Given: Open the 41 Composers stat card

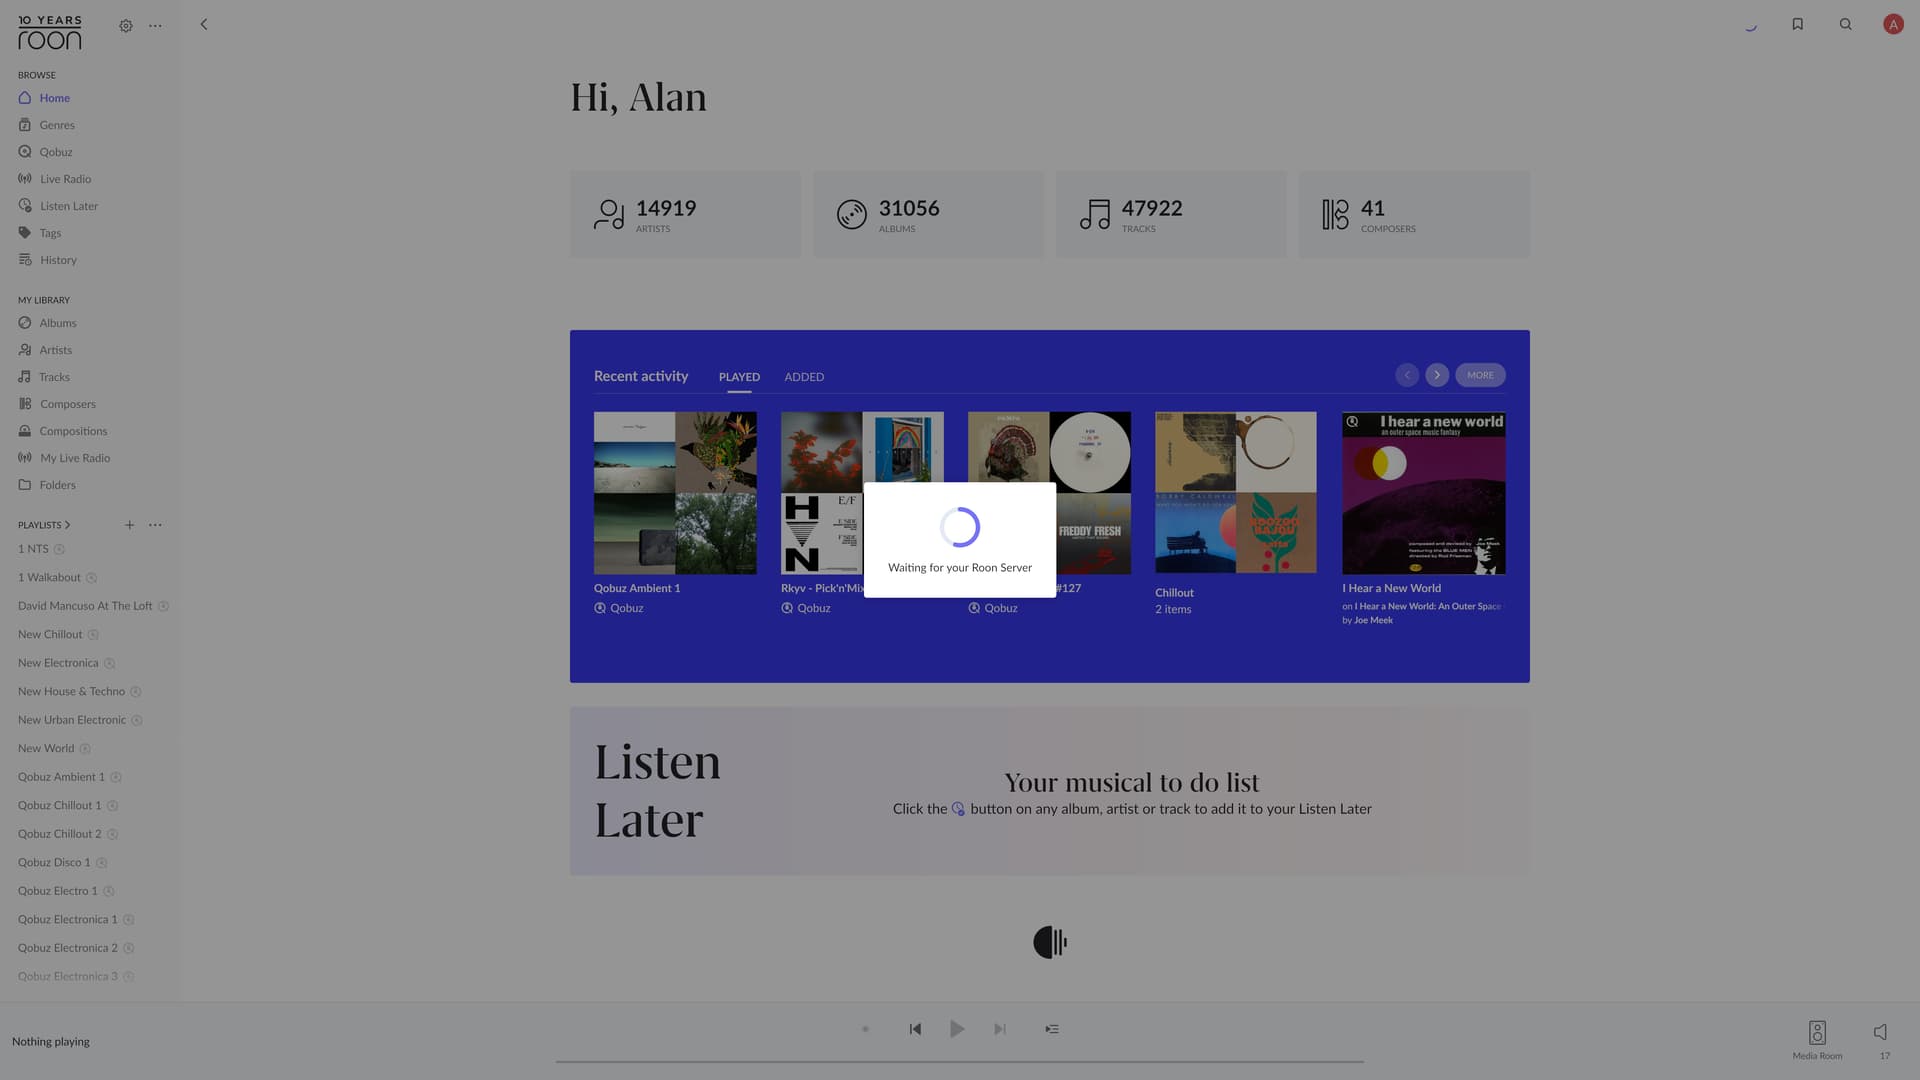Looking at the screenshot, I should pyautogui.click(x=1414, y=214).
